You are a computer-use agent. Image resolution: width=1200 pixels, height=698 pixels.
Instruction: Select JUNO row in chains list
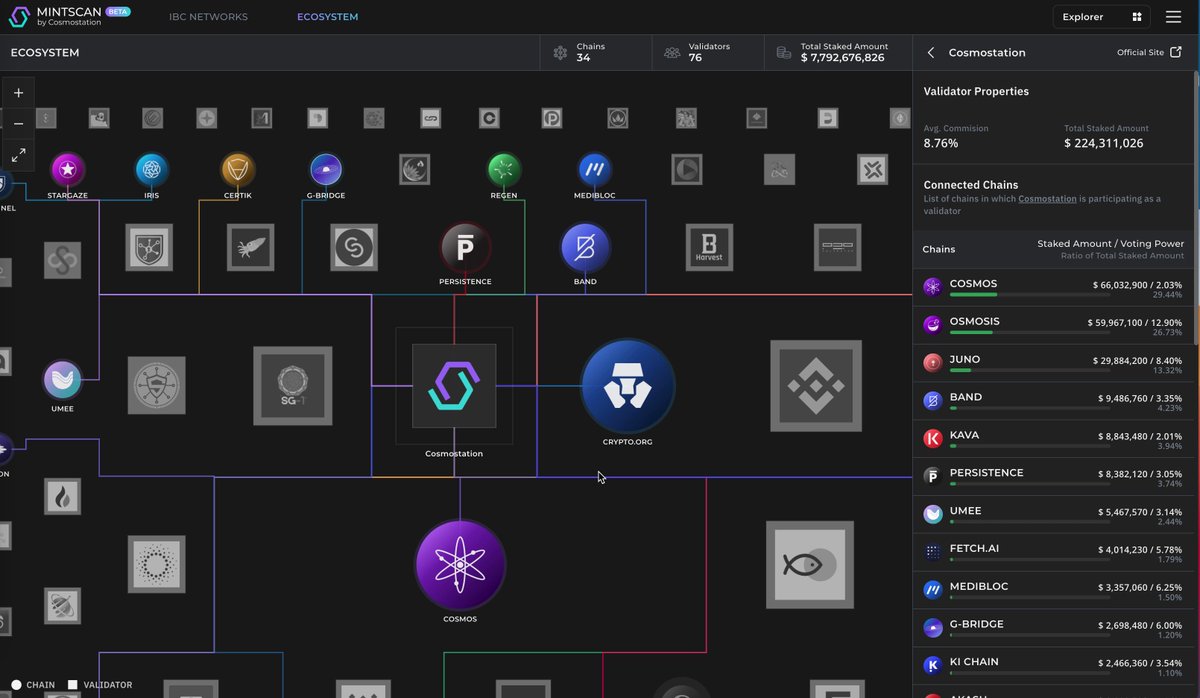(x=1054, y=364)
